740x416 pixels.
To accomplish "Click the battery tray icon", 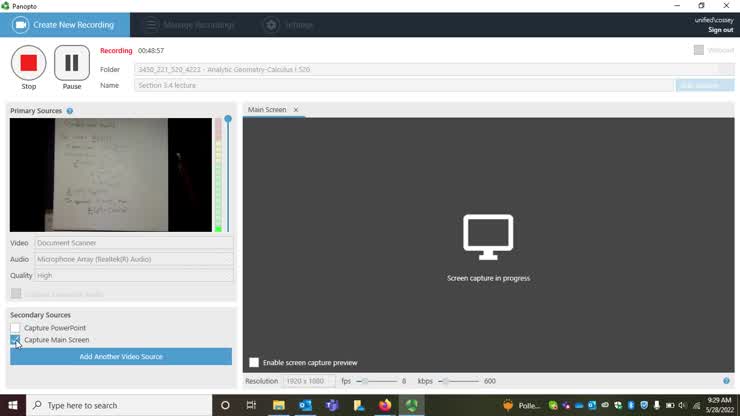I will [670, 405].
